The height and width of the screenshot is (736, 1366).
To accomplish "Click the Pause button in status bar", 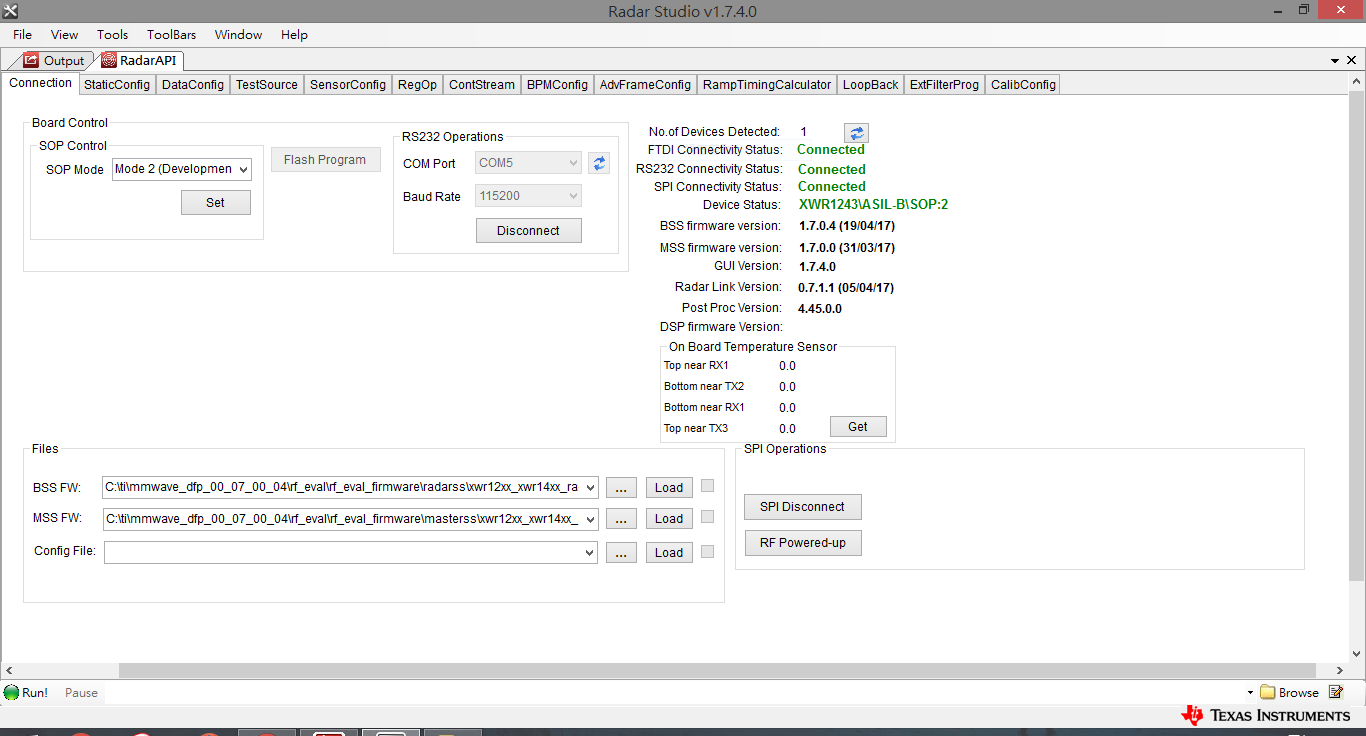I will [x=82, y=692].
